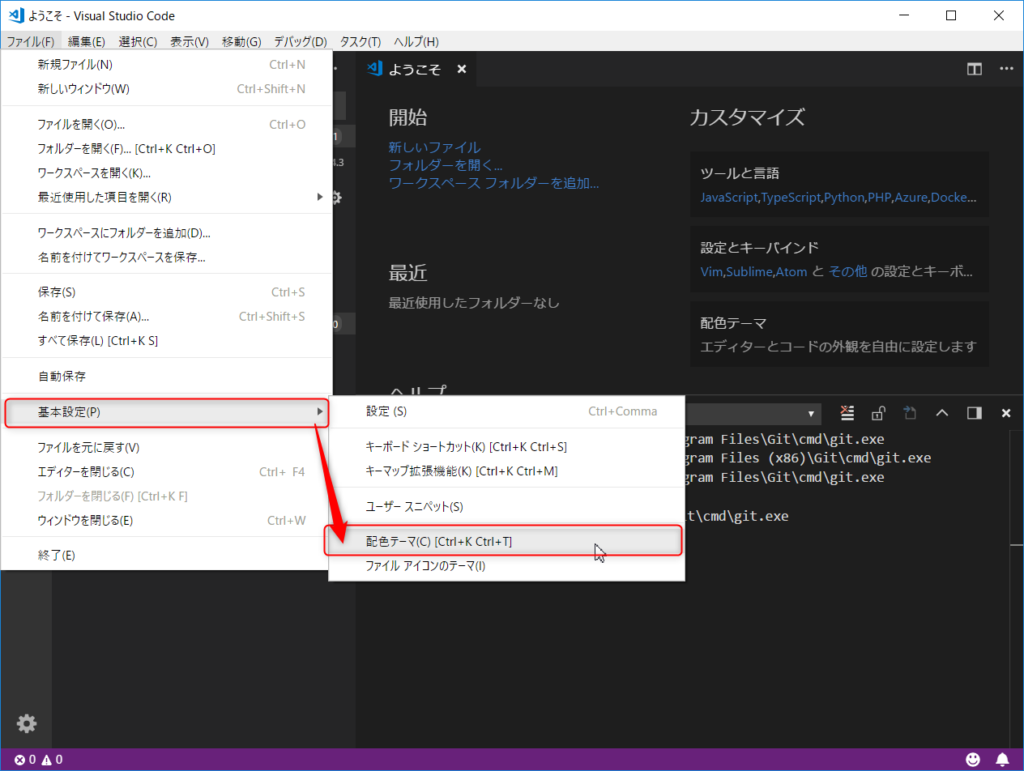Expand 最近使用した項目を開く submenu arrow

pyautogui.click(x=319, y=197)
